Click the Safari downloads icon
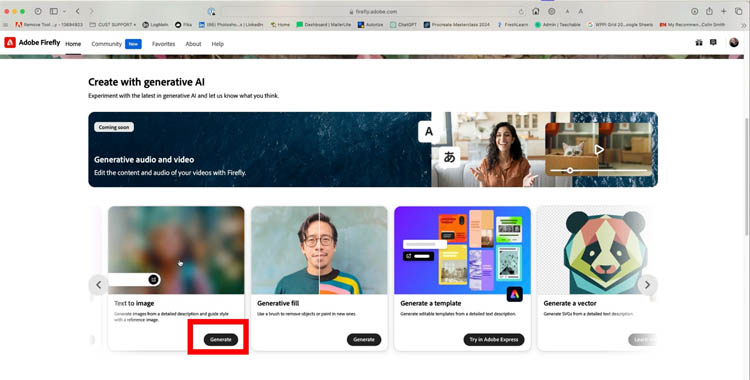The image size is (750, 380). click(695, 11)
